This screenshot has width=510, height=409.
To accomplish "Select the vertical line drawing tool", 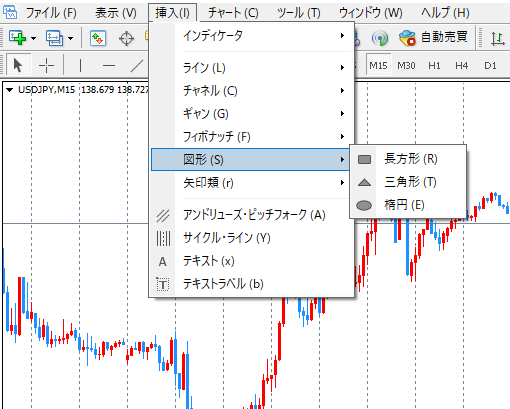I will click(80, 65).
